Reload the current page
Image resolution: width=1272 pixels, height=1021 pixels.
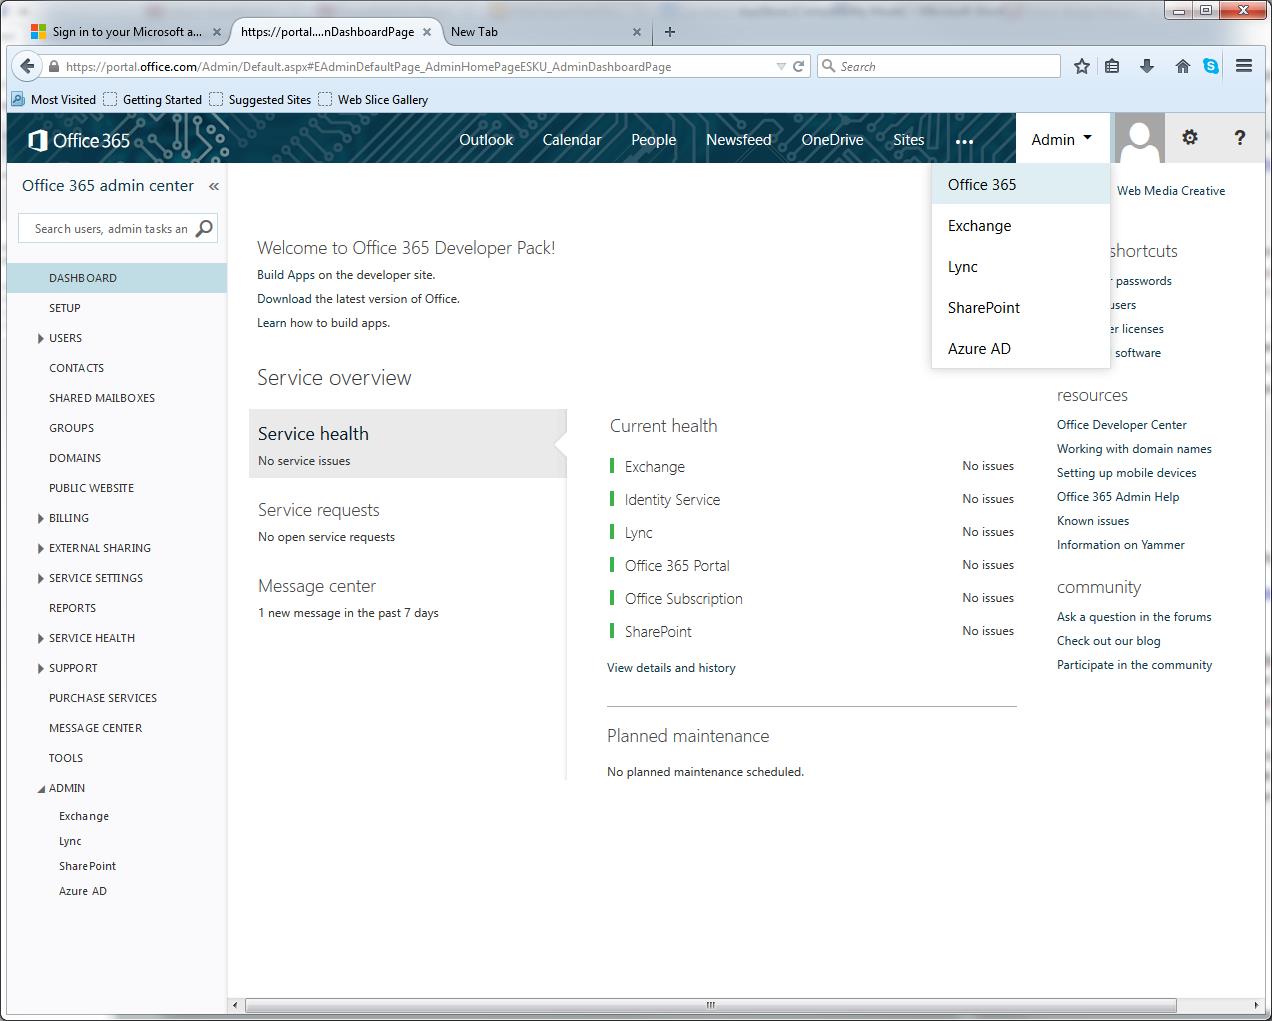(798, 67)
